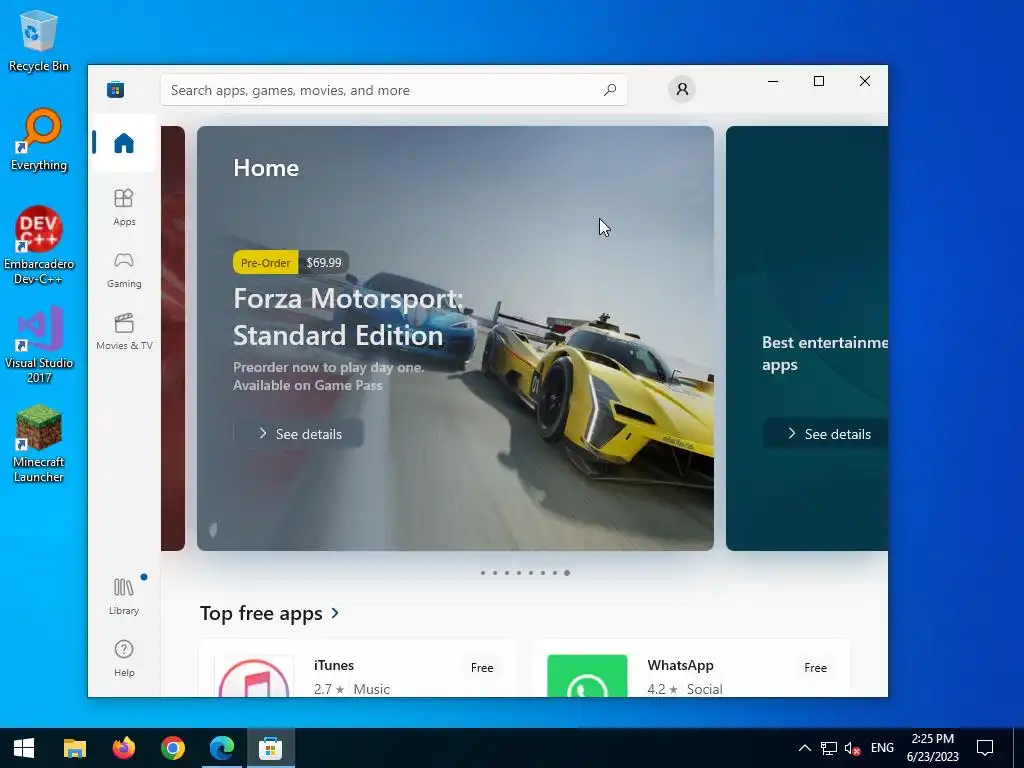Viewport: 1024px width, 768px height.
Task: Open the Apps section in the sidebar
Action: click(123, 207)
